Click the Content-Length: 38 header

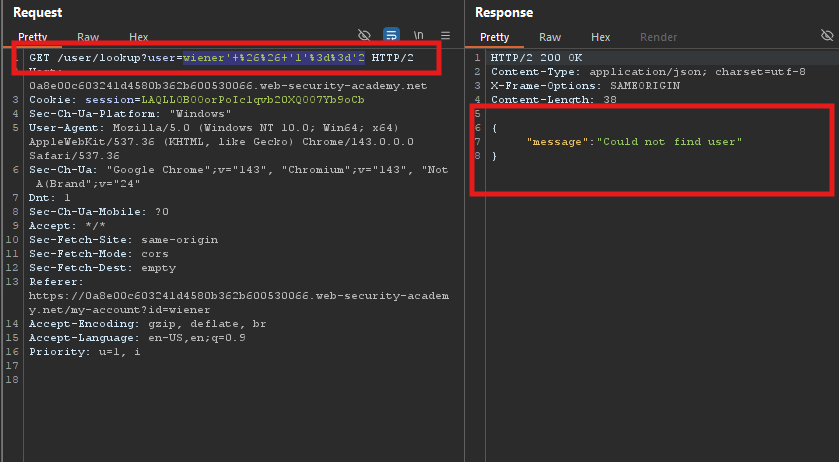tap(554, 99)
